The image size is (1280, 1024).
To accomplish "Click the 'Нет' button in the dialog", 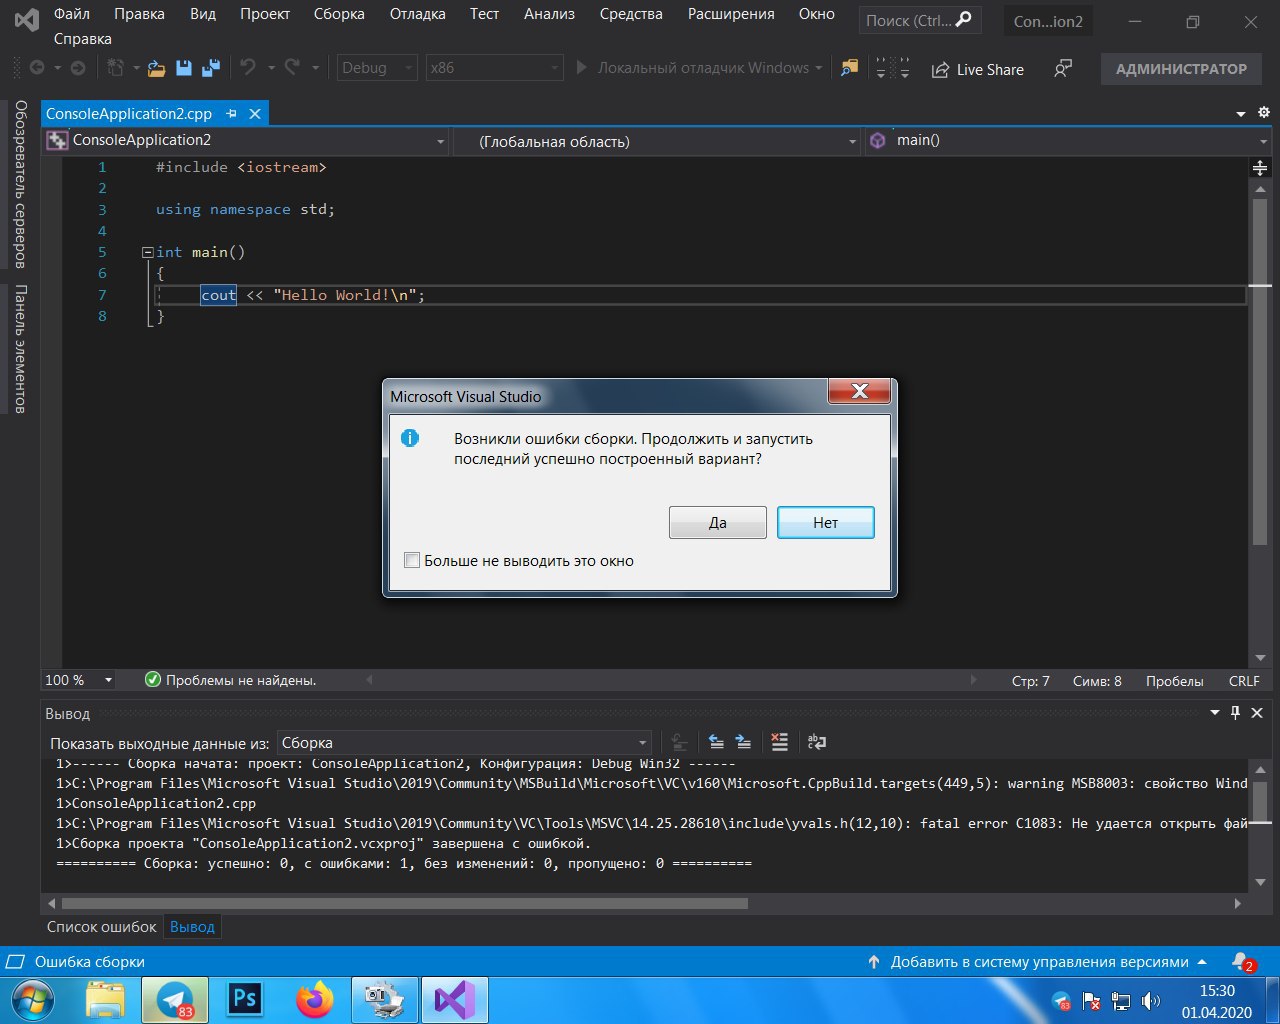I will pos(826,522).
